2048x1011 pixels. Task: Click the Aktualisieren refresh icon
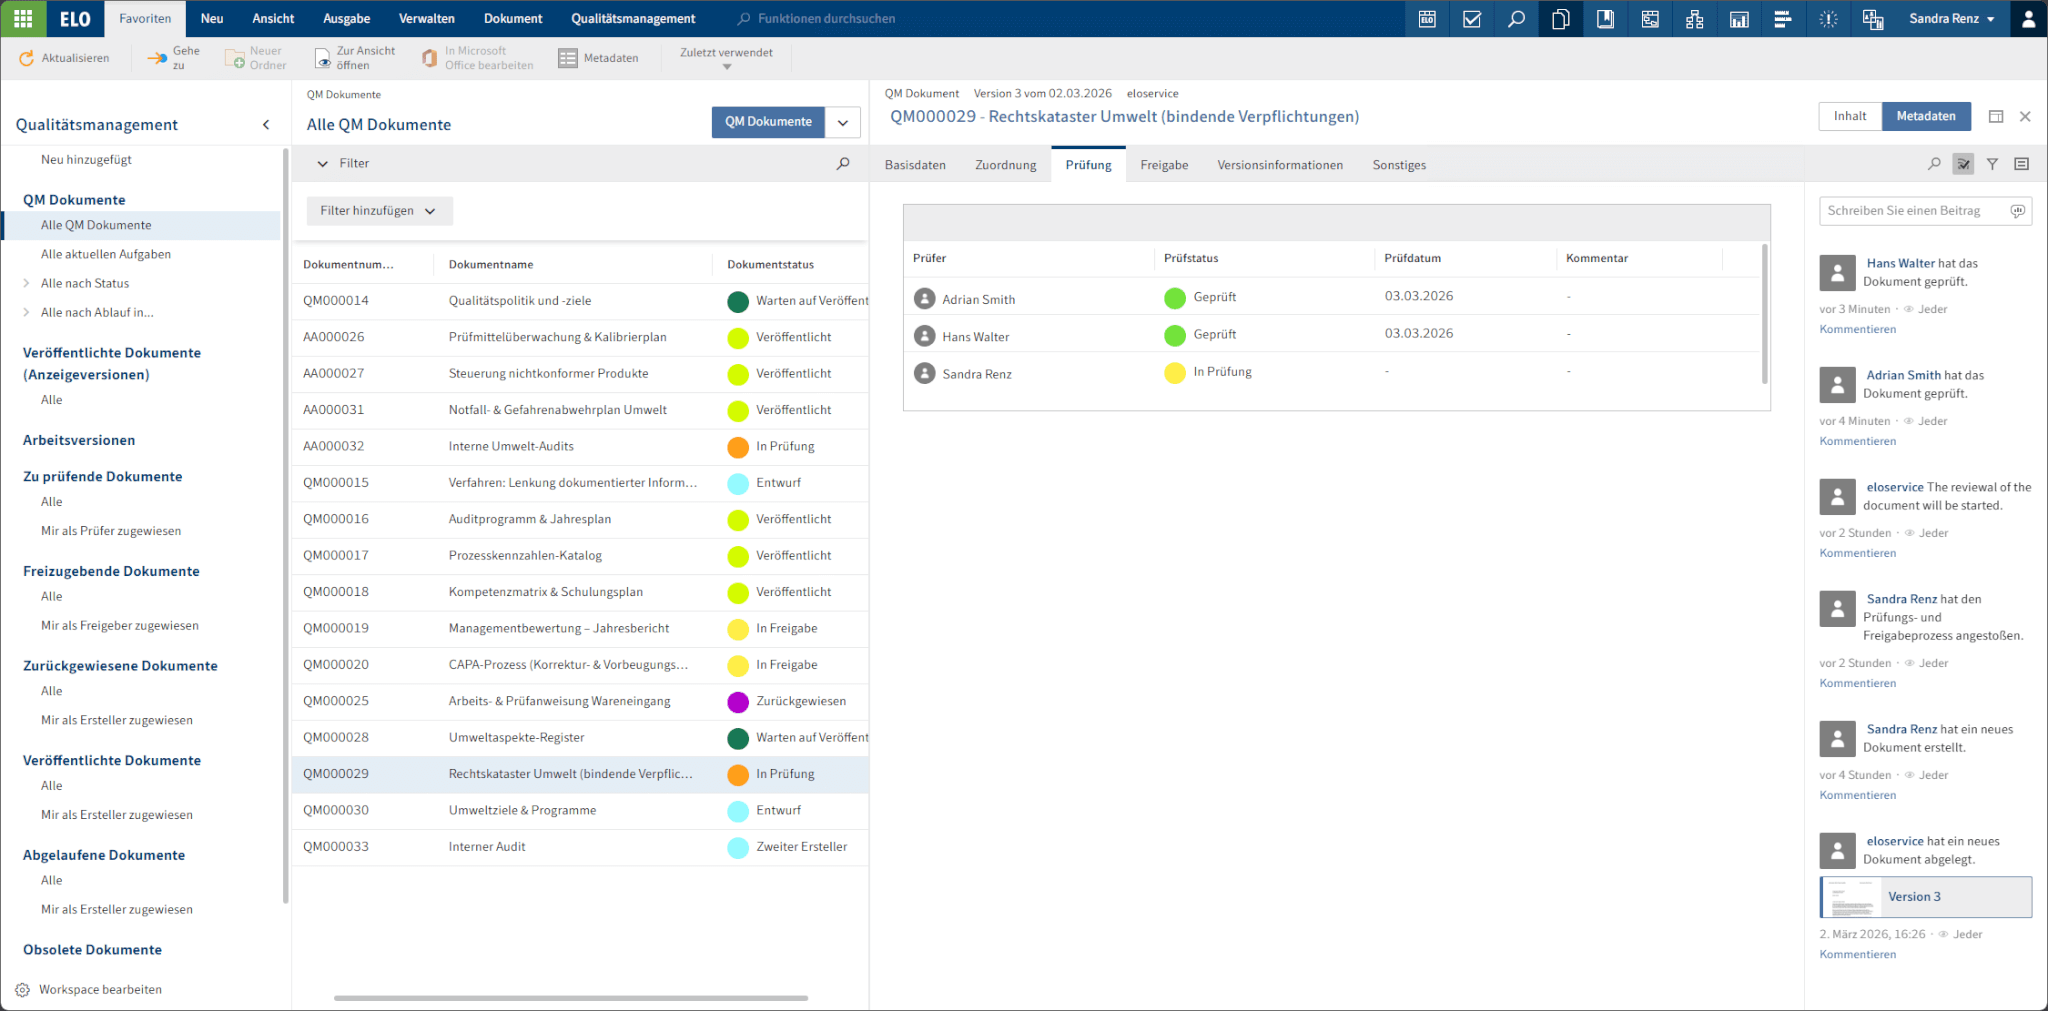tap(27, 58)
